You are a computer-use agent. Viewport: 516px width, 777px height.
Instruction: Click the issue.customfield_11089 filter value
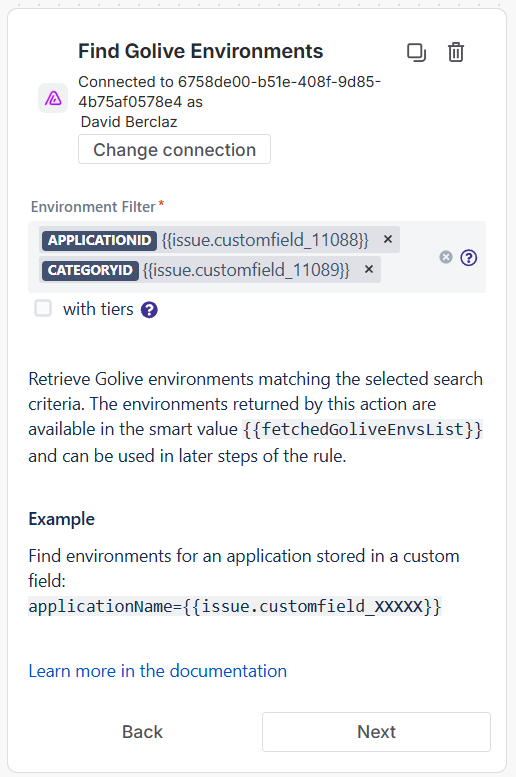tap(246, 270)
